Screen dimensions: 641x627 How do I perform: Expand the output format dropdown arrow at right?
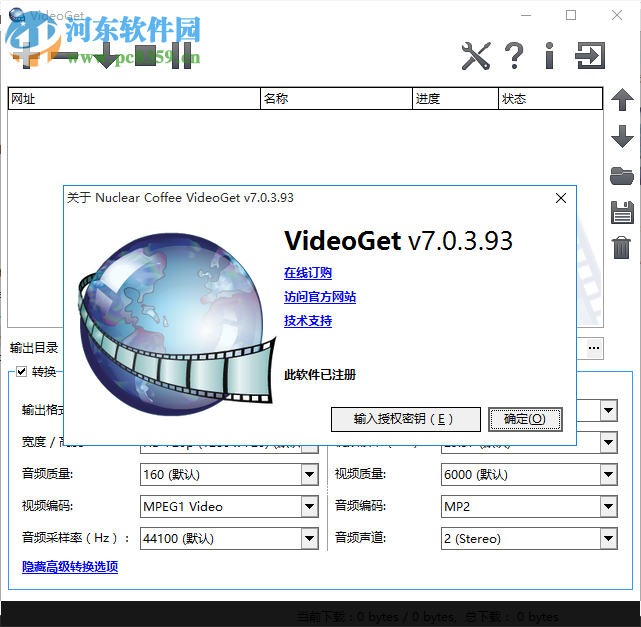coord(609,410)
